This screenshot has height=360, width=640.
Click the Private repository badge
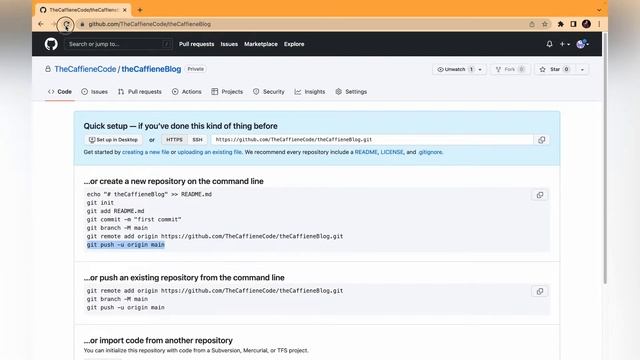(196, 69)
